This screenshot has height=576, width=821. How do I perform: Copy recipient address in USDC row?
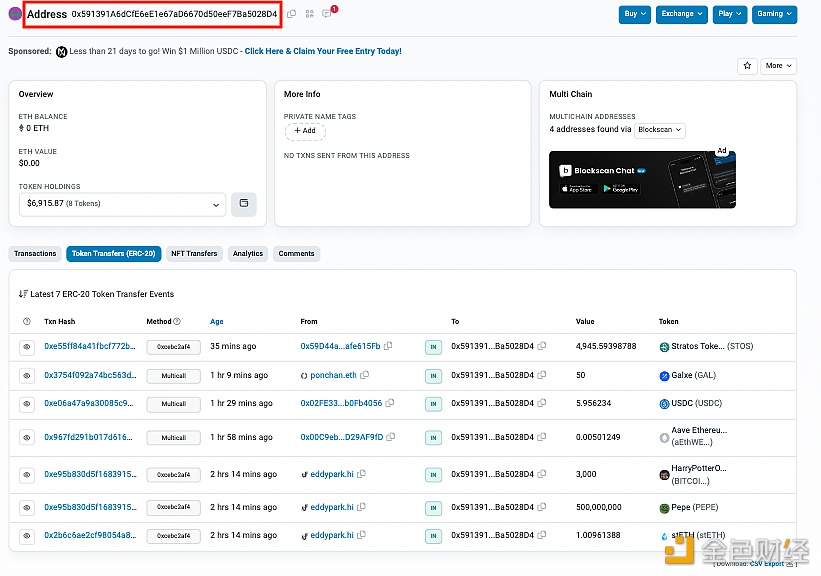pos(542,403)
